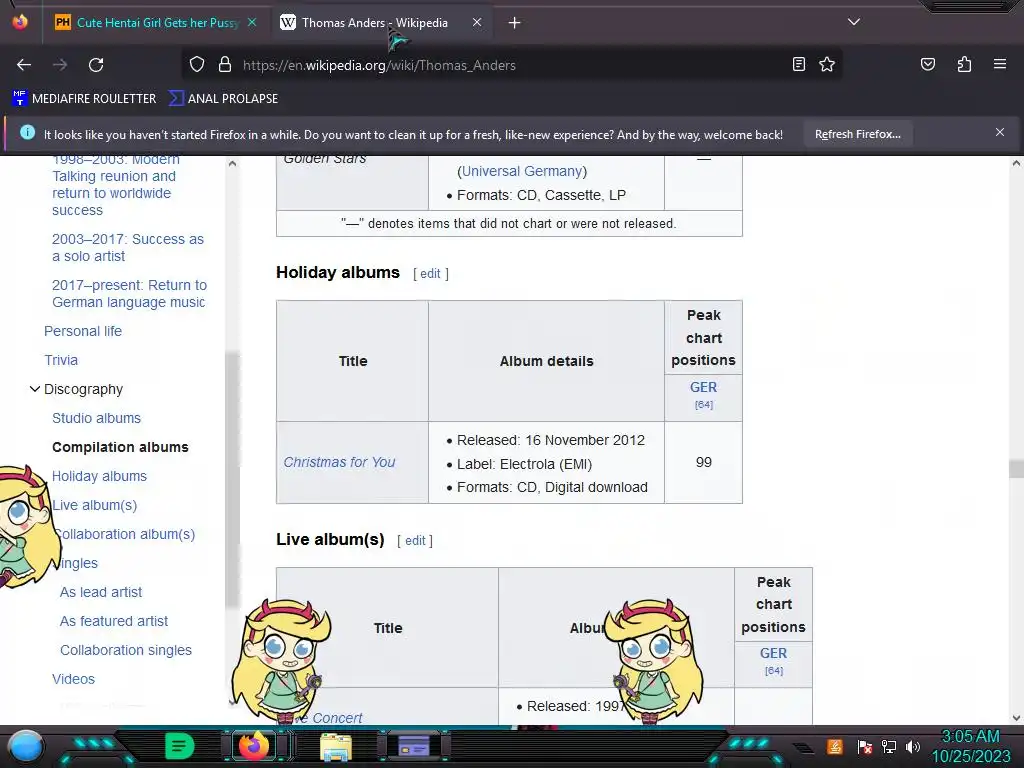The image size is (1024, 768).
Task: Open the volume speaker tray icon
Action: tap(913, 746)
